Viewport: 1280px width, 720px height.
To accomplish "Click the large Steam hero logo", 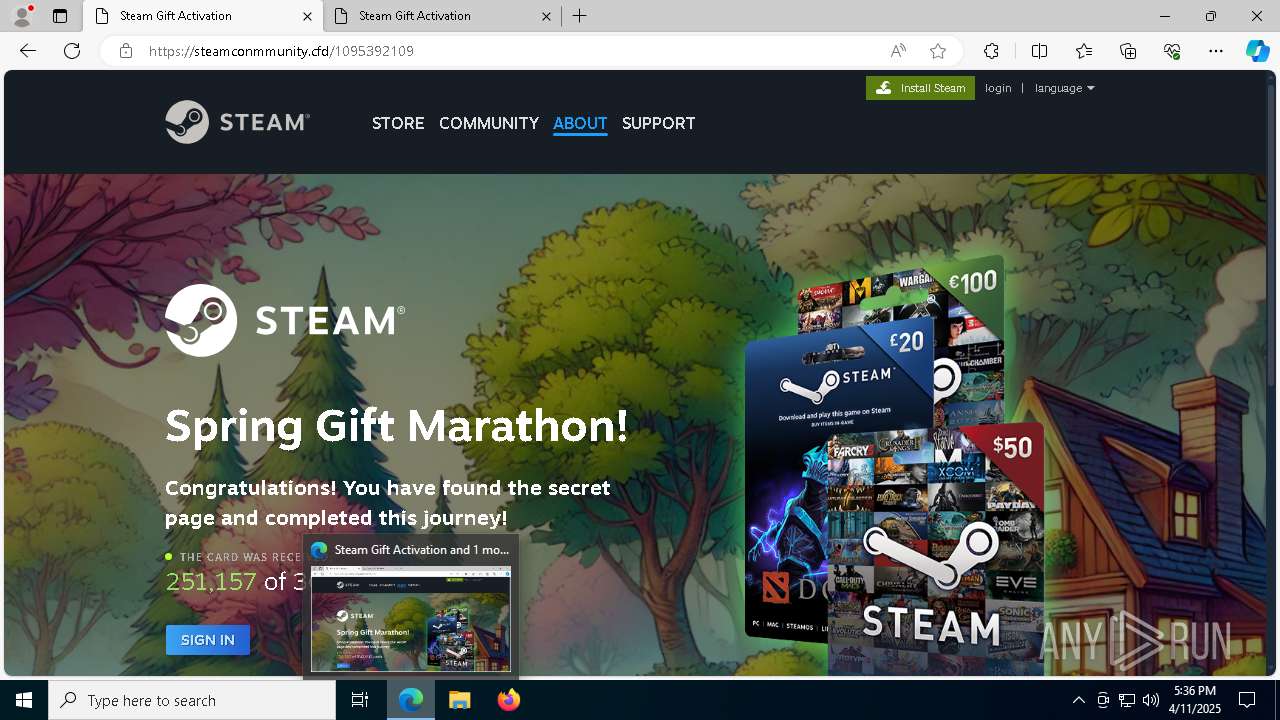I will tap(285, 320).
